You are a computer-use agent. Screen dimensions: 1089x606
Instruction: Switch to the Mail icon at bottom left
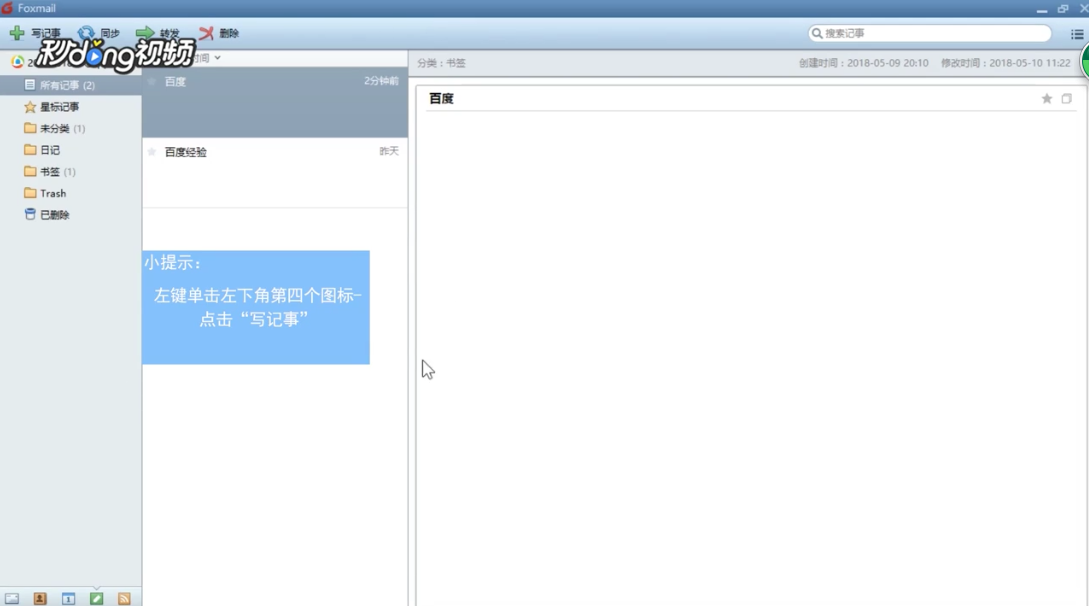click(12, 597)
